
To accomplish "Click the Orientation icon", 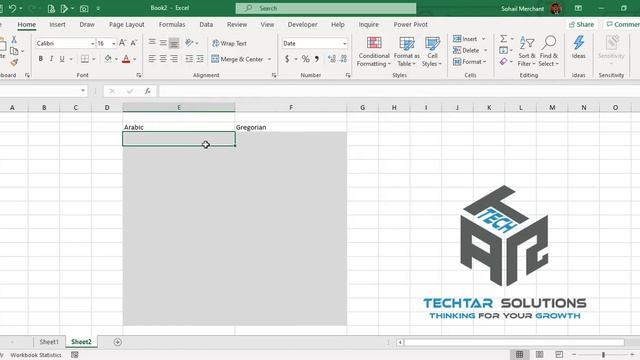I will point(189,42).
